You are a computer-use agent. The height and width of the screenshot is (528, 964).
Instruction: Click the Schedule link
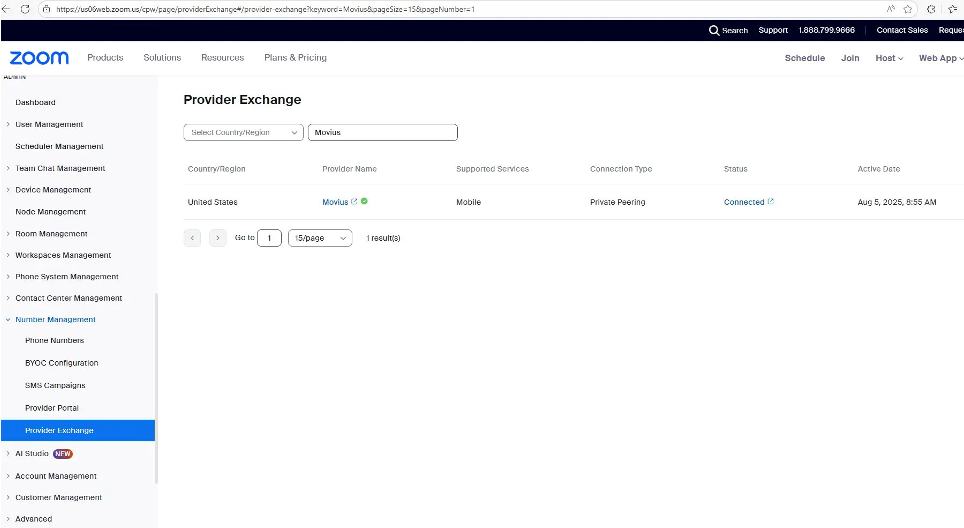(x=805, y=58)
